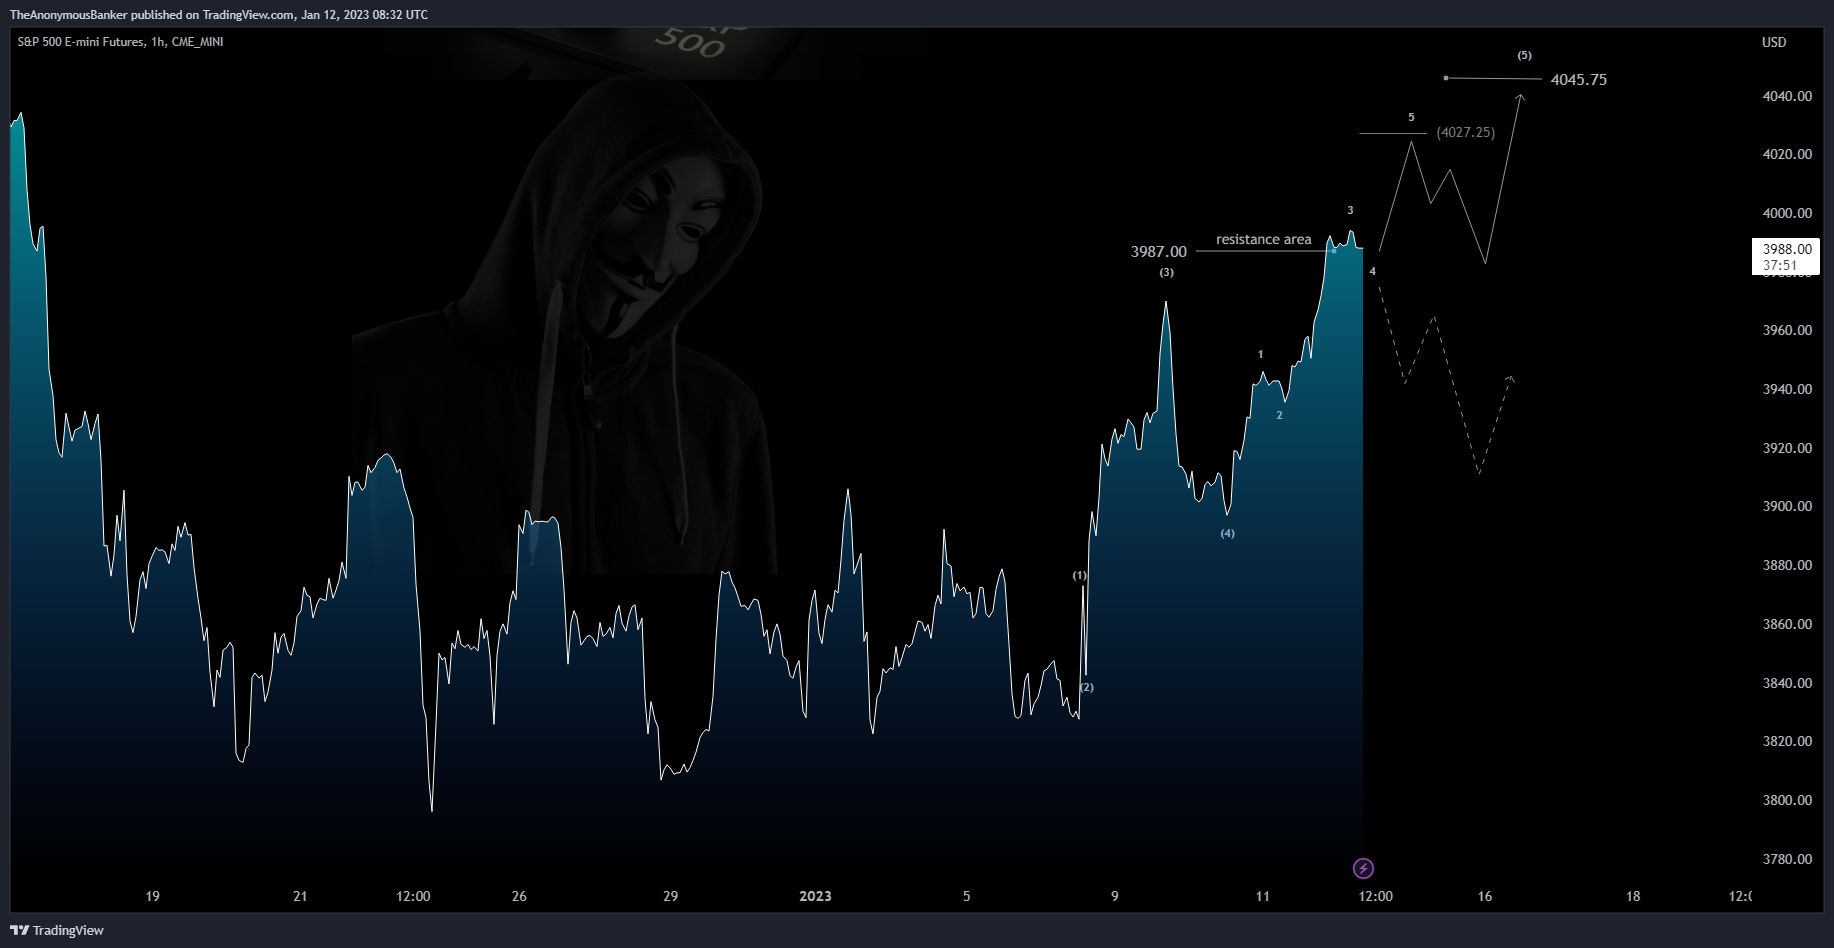Click the date label 19 on time axis
This screenshot has width=1834, height=948.
click(x=152, y=896)
